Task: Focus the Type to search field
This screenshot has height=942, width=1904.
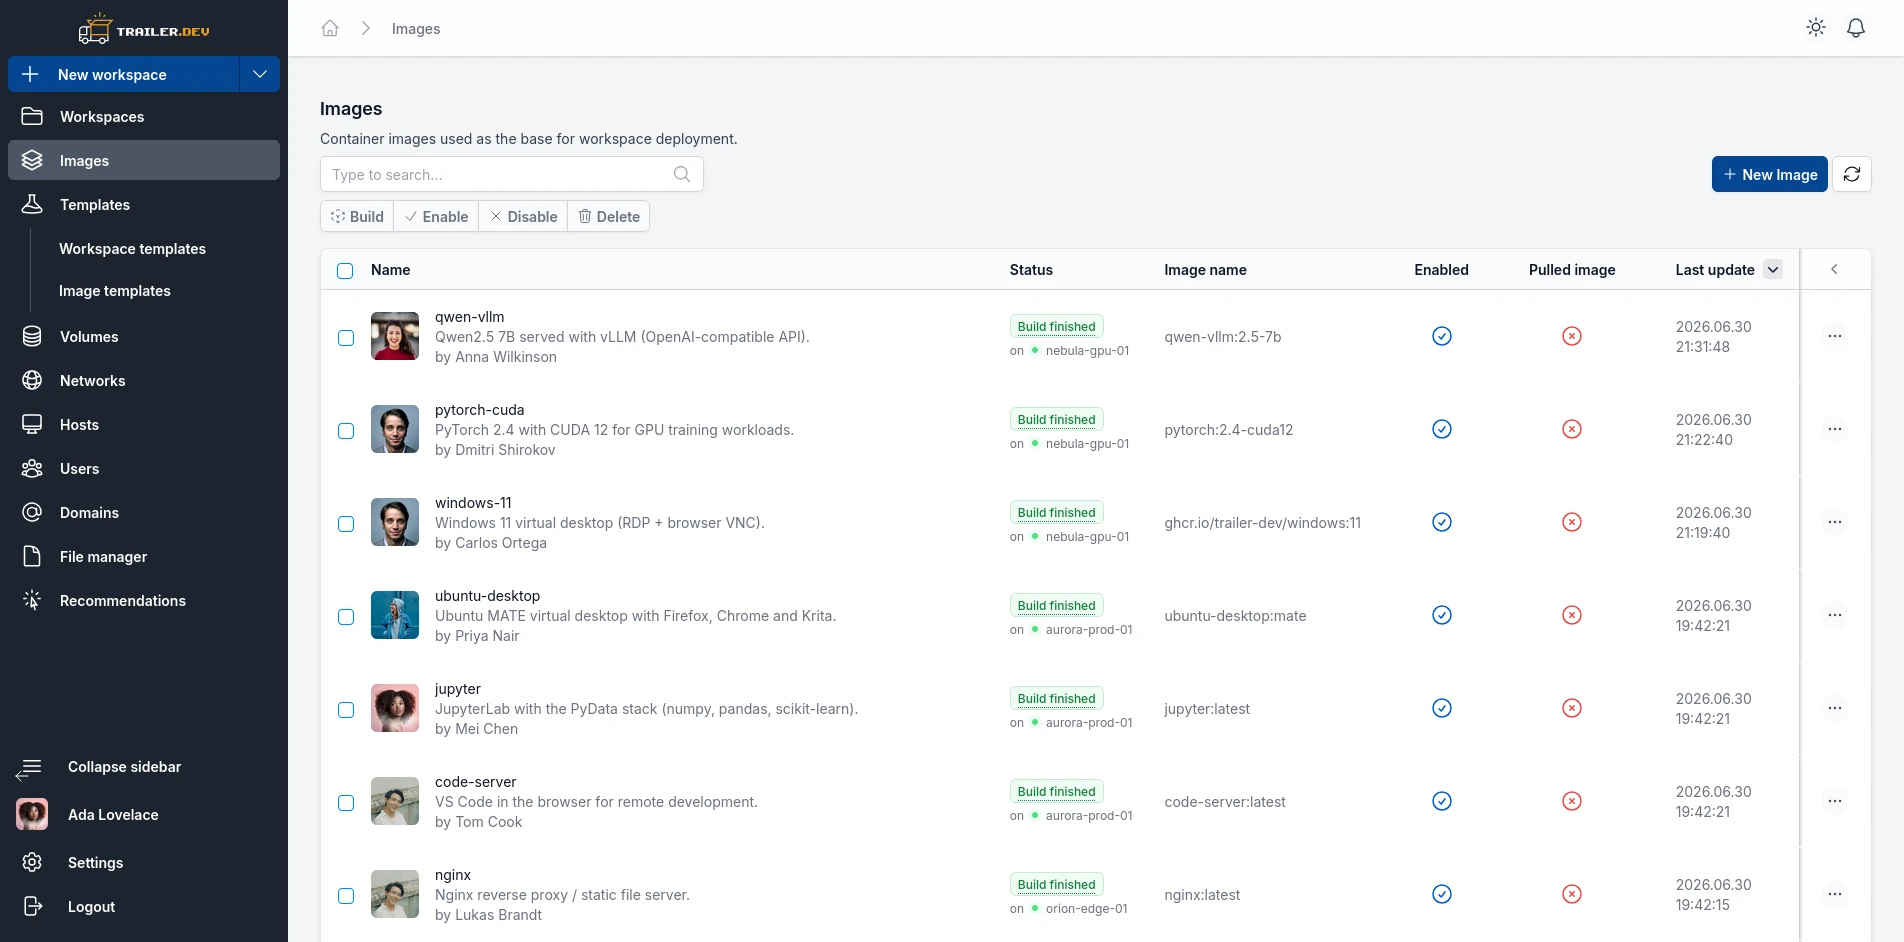Action: click(512, 174)
